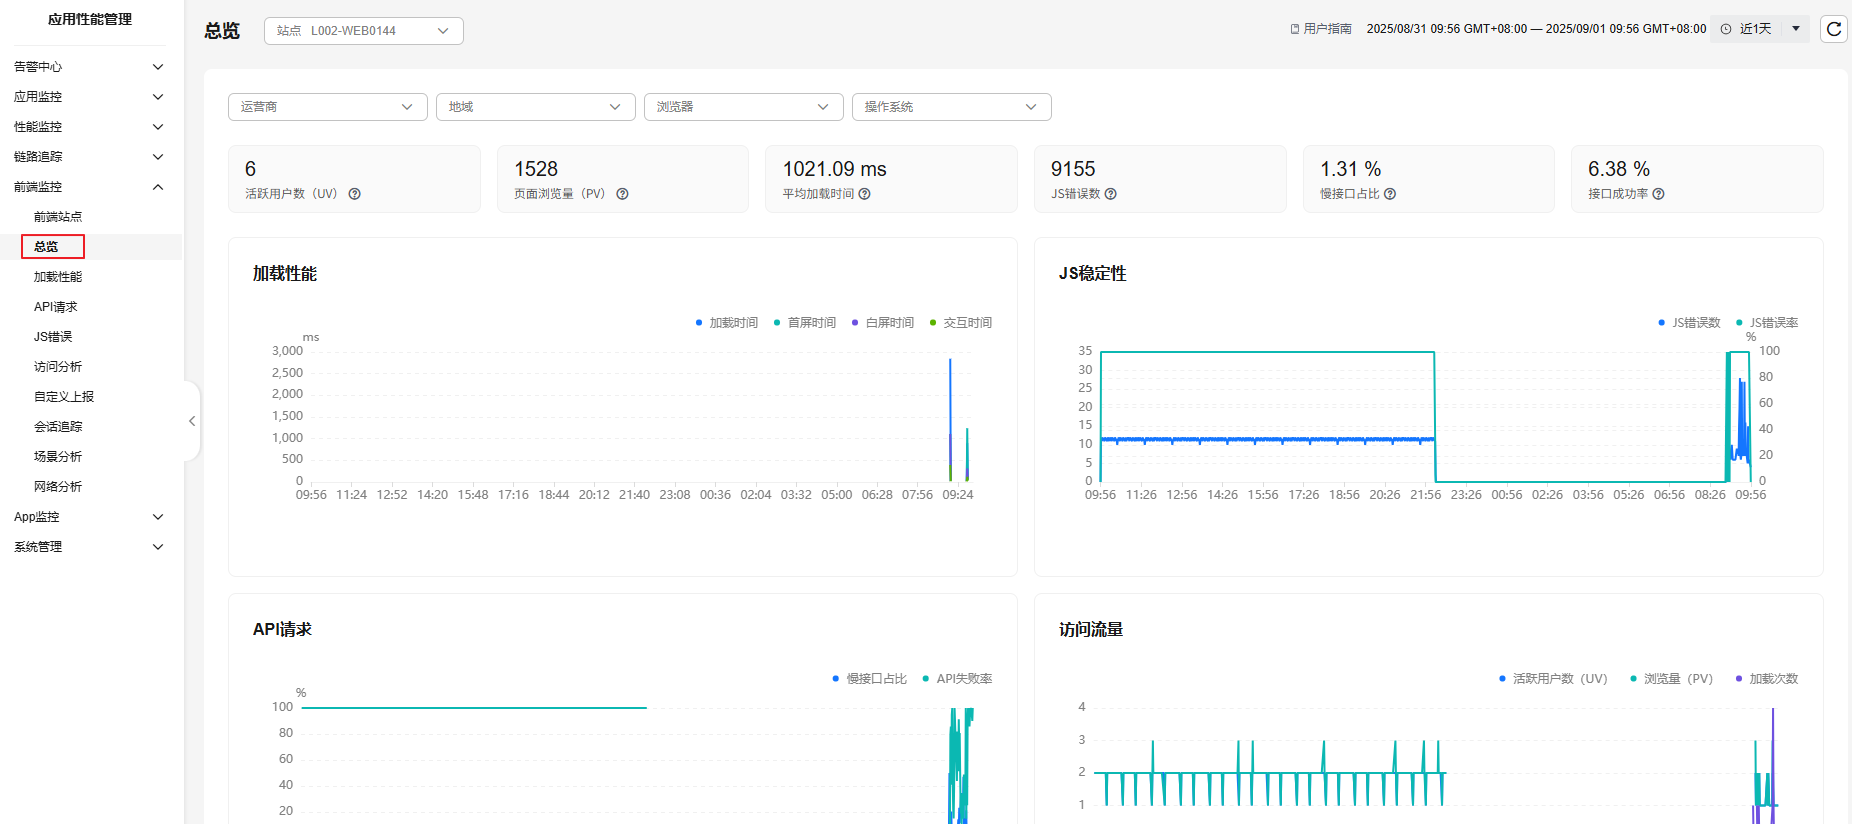Click the refresh icon at top right
1852x824 pixels.
click(x=1833, y=29)
